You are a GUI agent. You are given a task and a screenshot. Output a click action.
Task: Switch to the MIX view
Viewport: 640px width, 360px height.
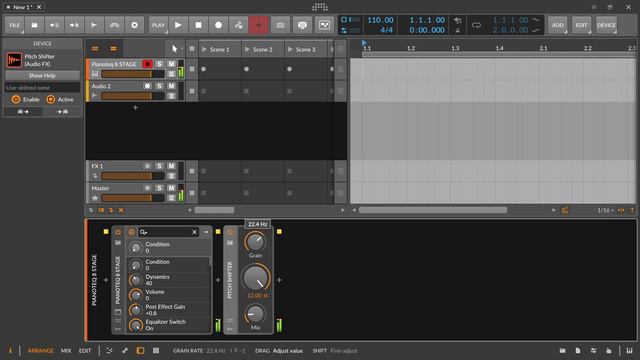pos(66,351)
